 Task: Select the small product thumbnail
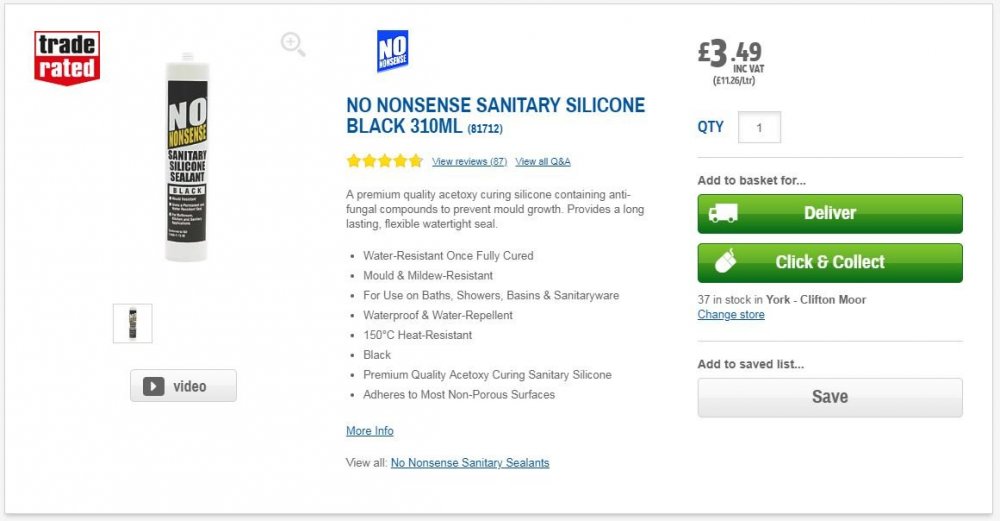pos(133,323)
